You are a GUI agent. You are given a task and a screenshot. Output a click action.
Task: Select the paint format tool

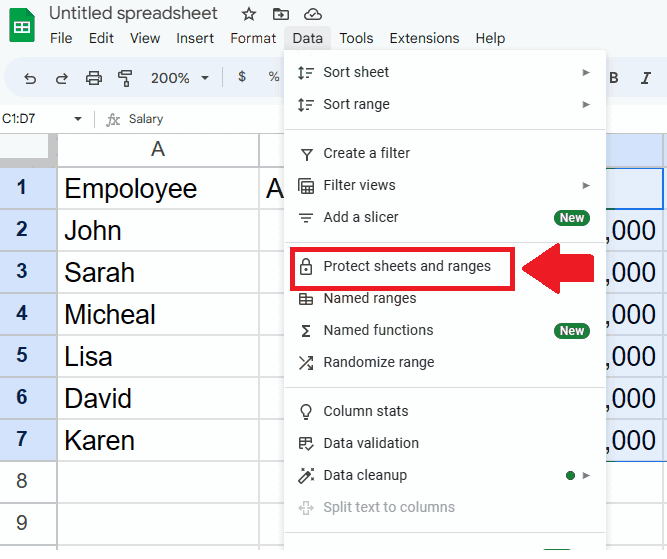[125, 78]
